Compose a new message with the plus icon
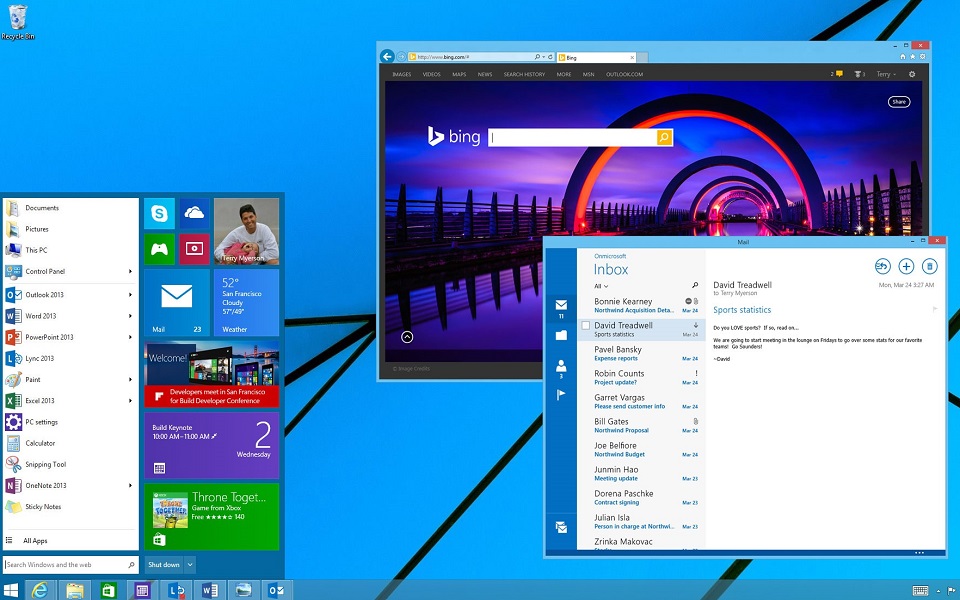The height and width of the screenshot is (600, 960). coord(906,266)
